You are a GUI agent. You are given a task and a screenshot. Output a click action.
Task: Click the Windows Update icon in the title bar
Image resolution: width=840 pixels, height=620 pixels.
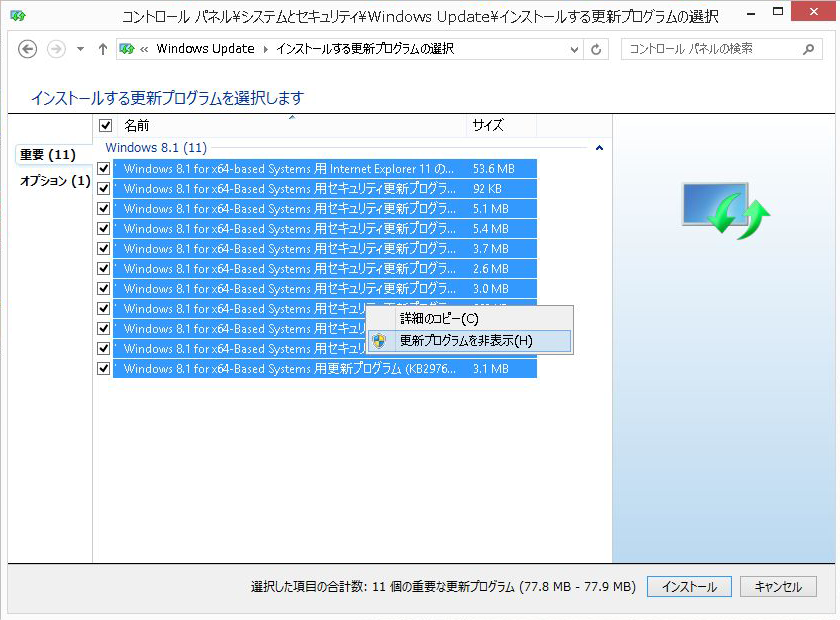click(17, 16)
